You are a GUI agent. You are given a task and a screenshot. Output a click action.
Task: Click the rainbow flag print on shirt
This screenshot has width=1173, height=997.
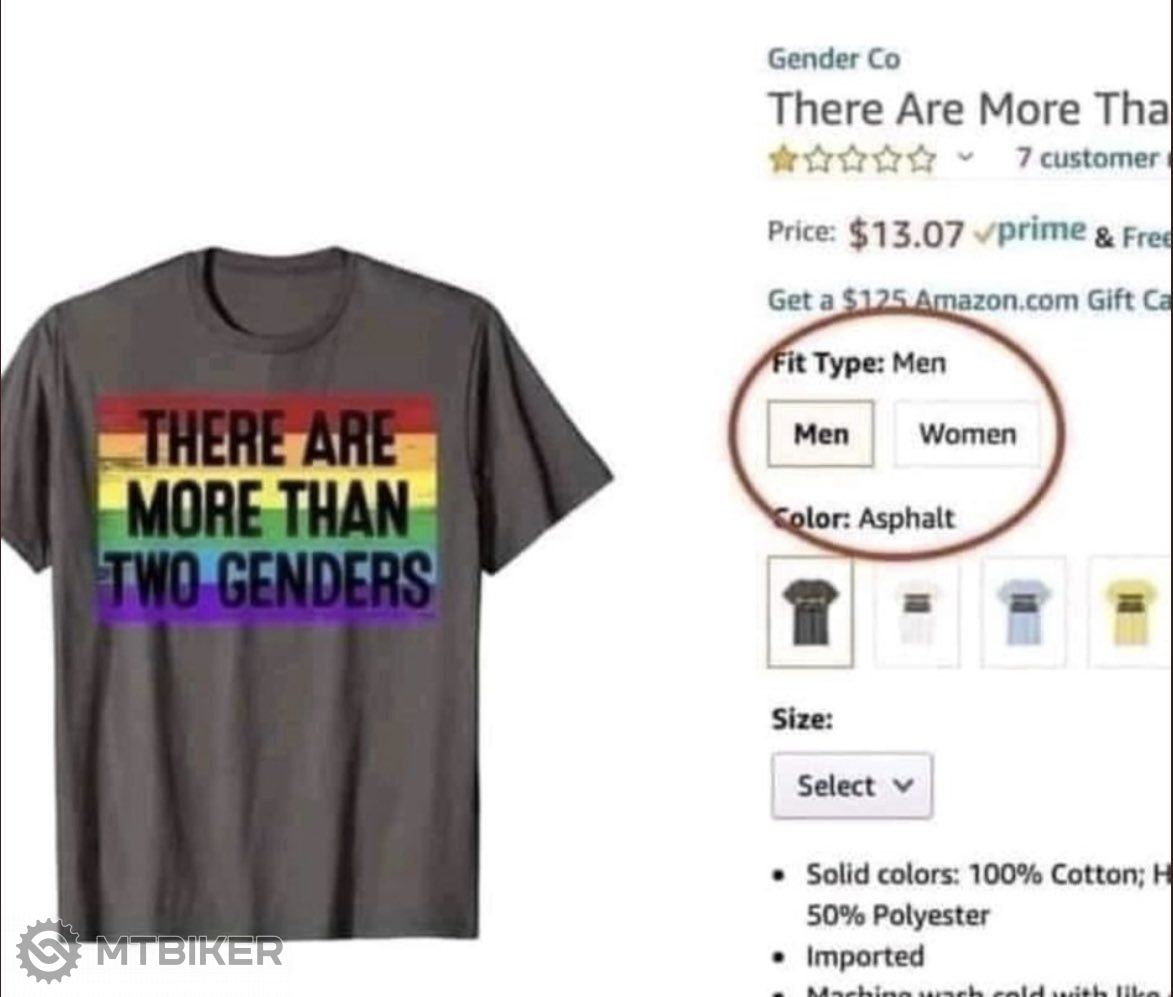tap(267, 509)
